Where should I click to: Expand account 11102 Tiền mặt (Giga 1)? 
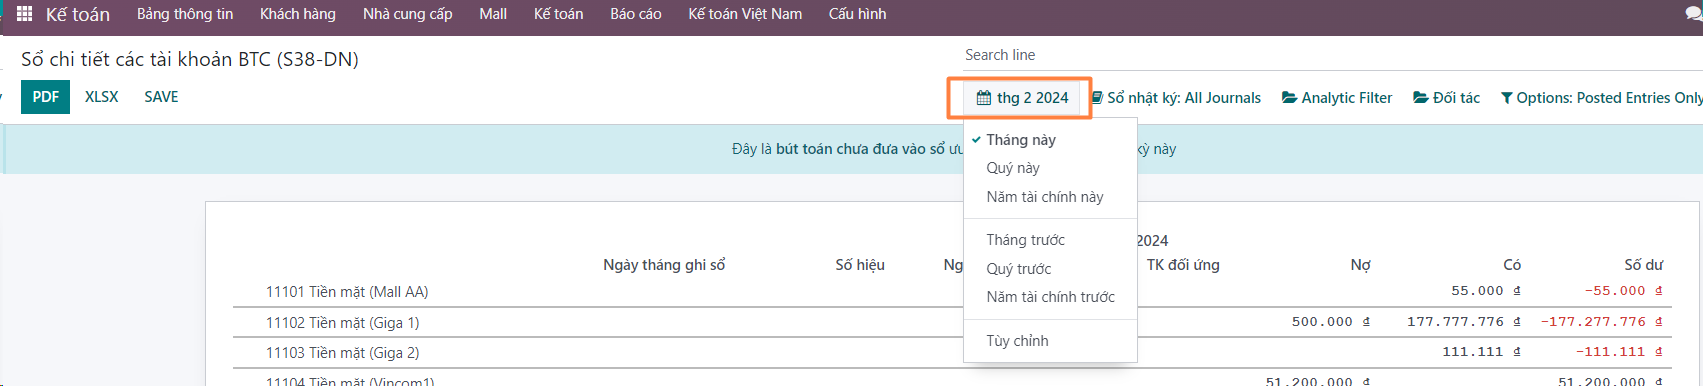[343, 323]
